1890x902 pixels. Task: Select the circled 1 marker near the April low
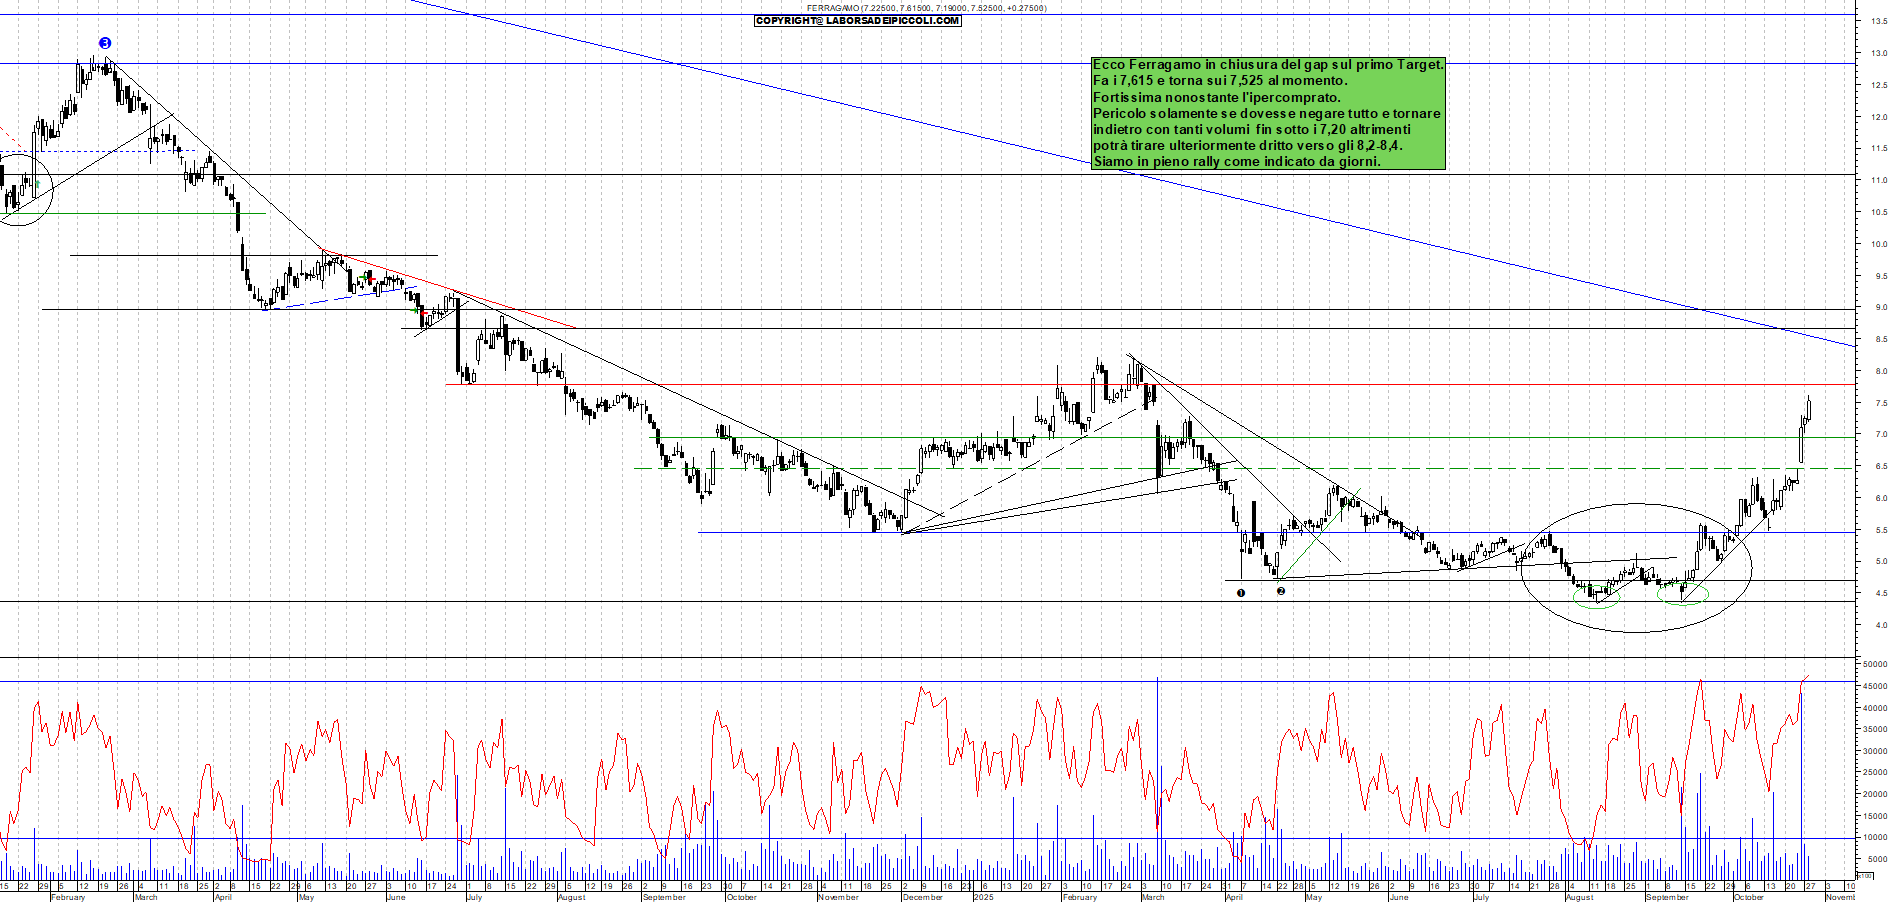pos(1240,592)
